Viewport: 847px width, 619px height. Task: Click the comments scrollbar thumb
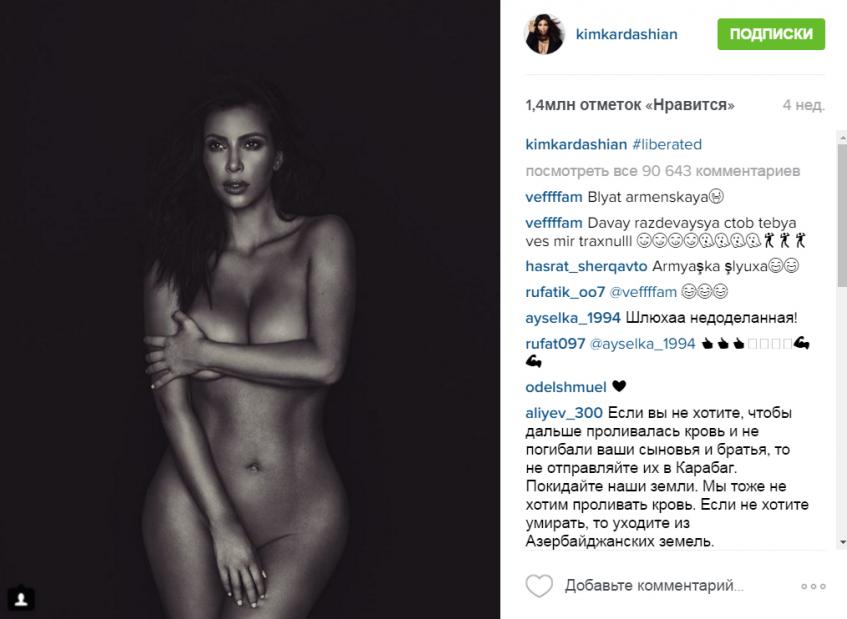pos(842,215)
